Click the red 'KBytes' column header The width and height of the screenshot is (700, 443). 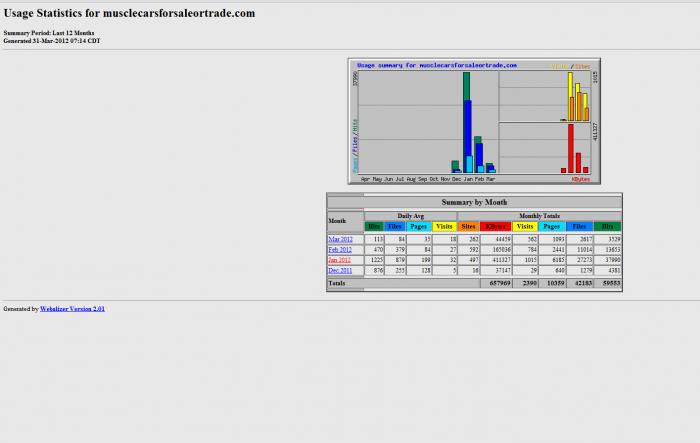pos(496,226)
